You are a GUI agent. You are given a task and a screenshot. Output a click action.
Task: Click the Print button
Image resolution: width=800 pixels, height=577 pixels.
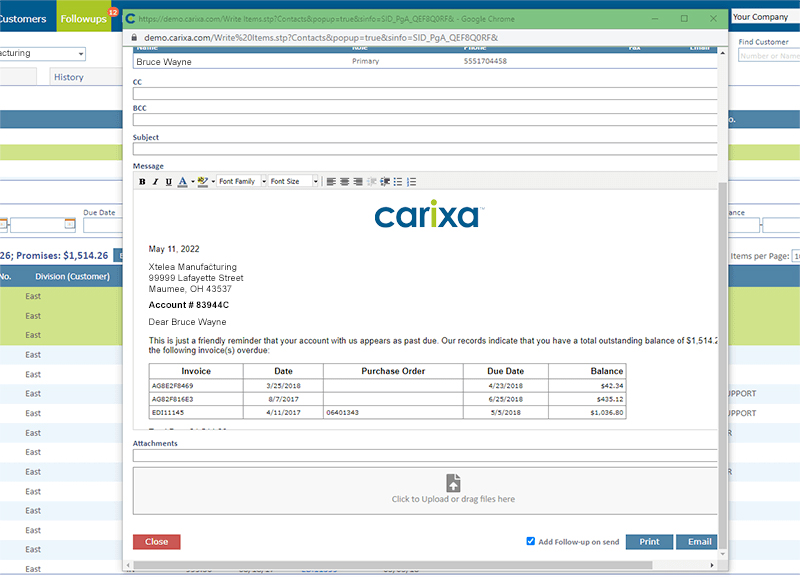649,542
